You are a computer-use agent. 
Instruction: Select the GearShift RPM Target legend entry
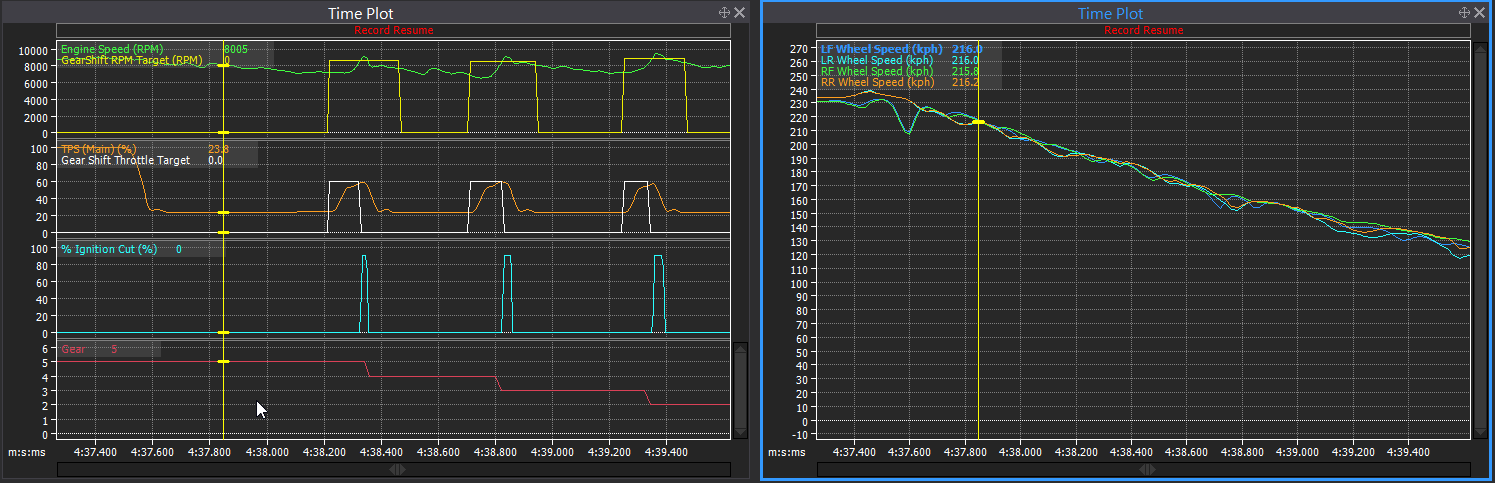pyautogui.click(x=131, y=61)
